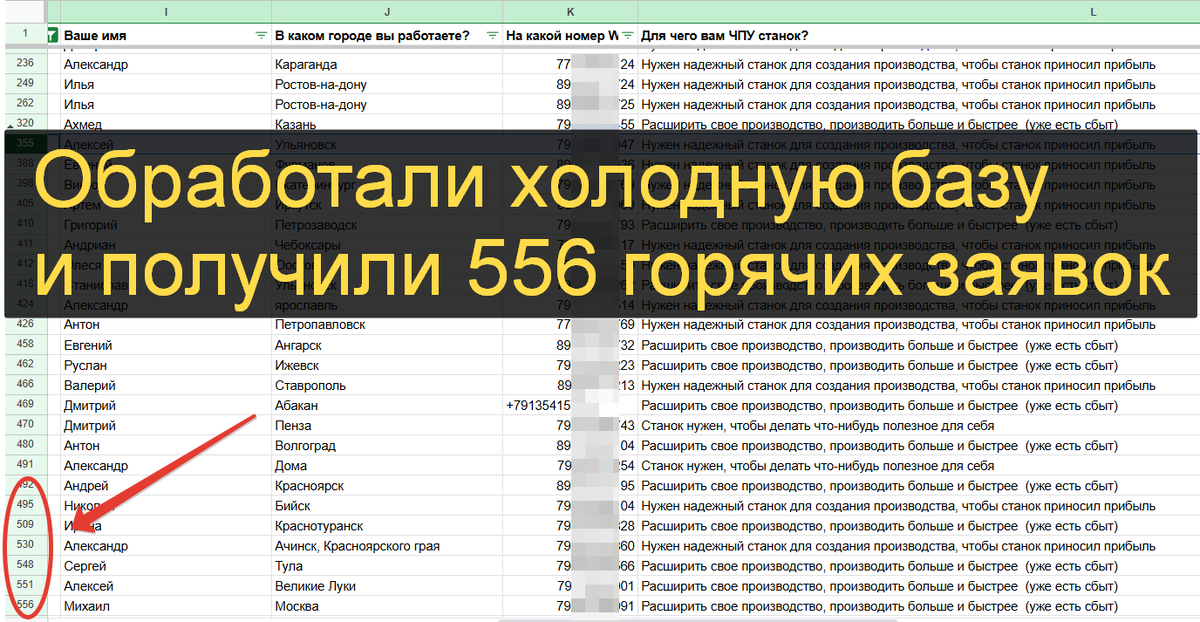Select the column J header
Image resolution: width=1200 pixels, height=622 pixels.
pos(386,10)
